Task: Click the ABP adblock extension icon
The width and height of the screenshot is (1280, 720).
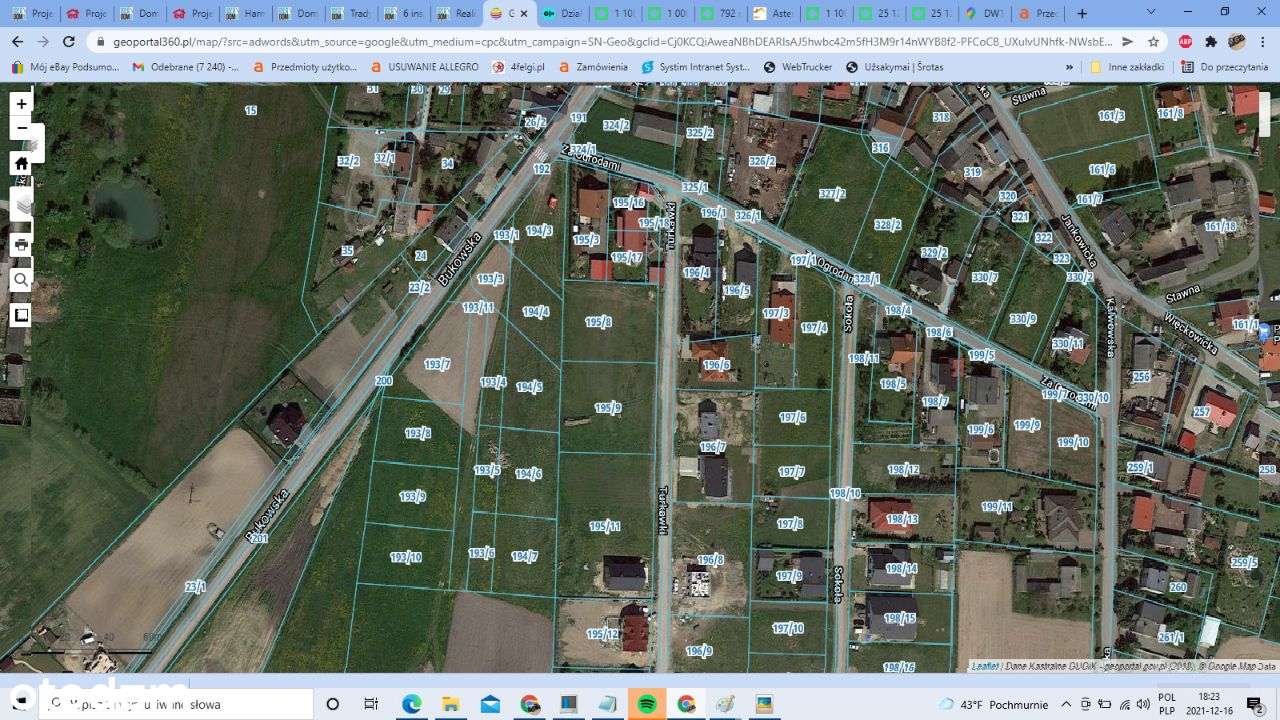Action: (x=1186, y=42)
